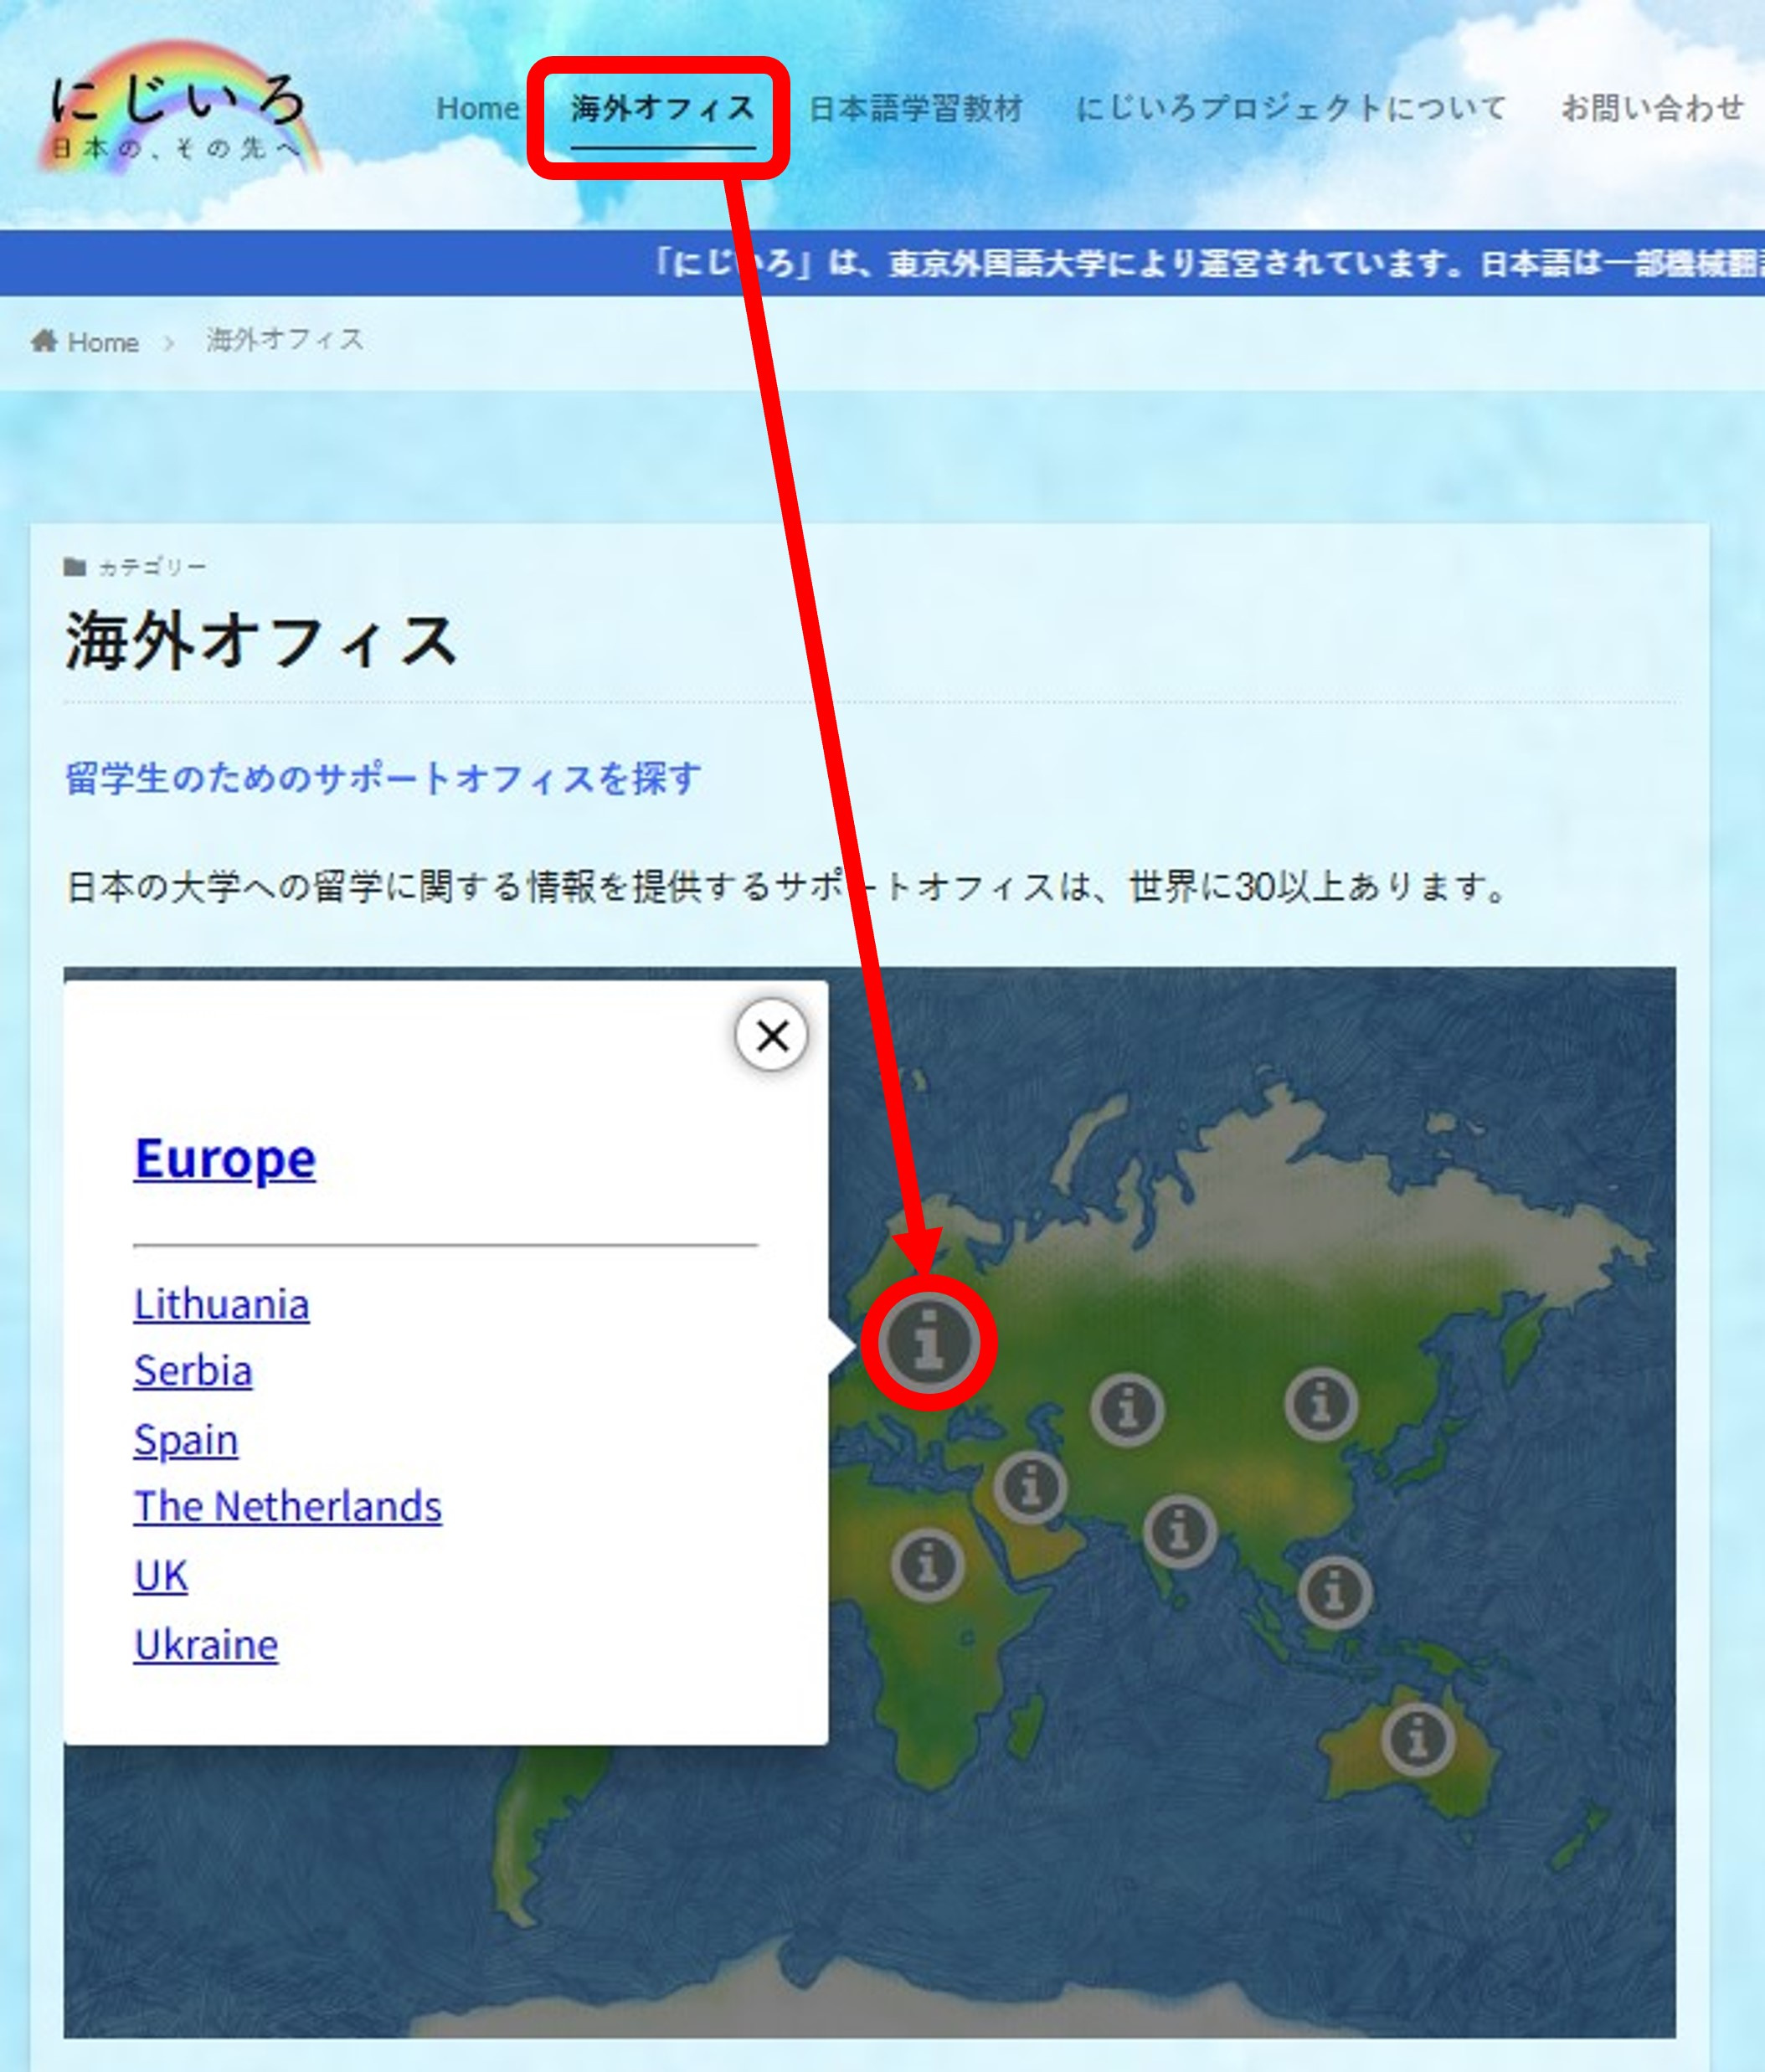The height and width of the screenshot is (2072, 1765).
Task: Click the home icon in breadcrumb
Action: (x=44, y=341)
